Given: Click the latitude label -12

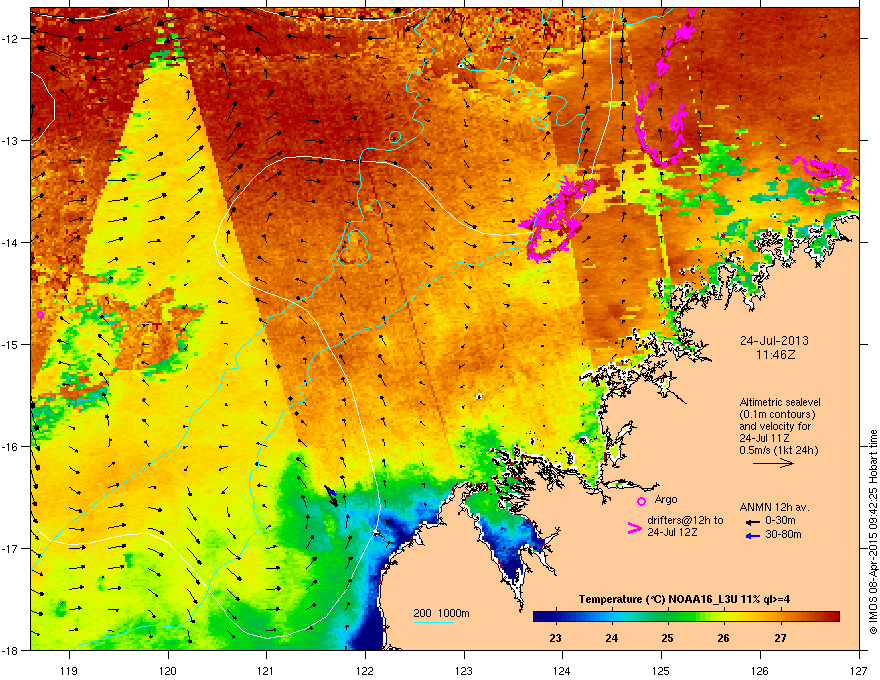Looking at the screenshot, I should (10, 39).
